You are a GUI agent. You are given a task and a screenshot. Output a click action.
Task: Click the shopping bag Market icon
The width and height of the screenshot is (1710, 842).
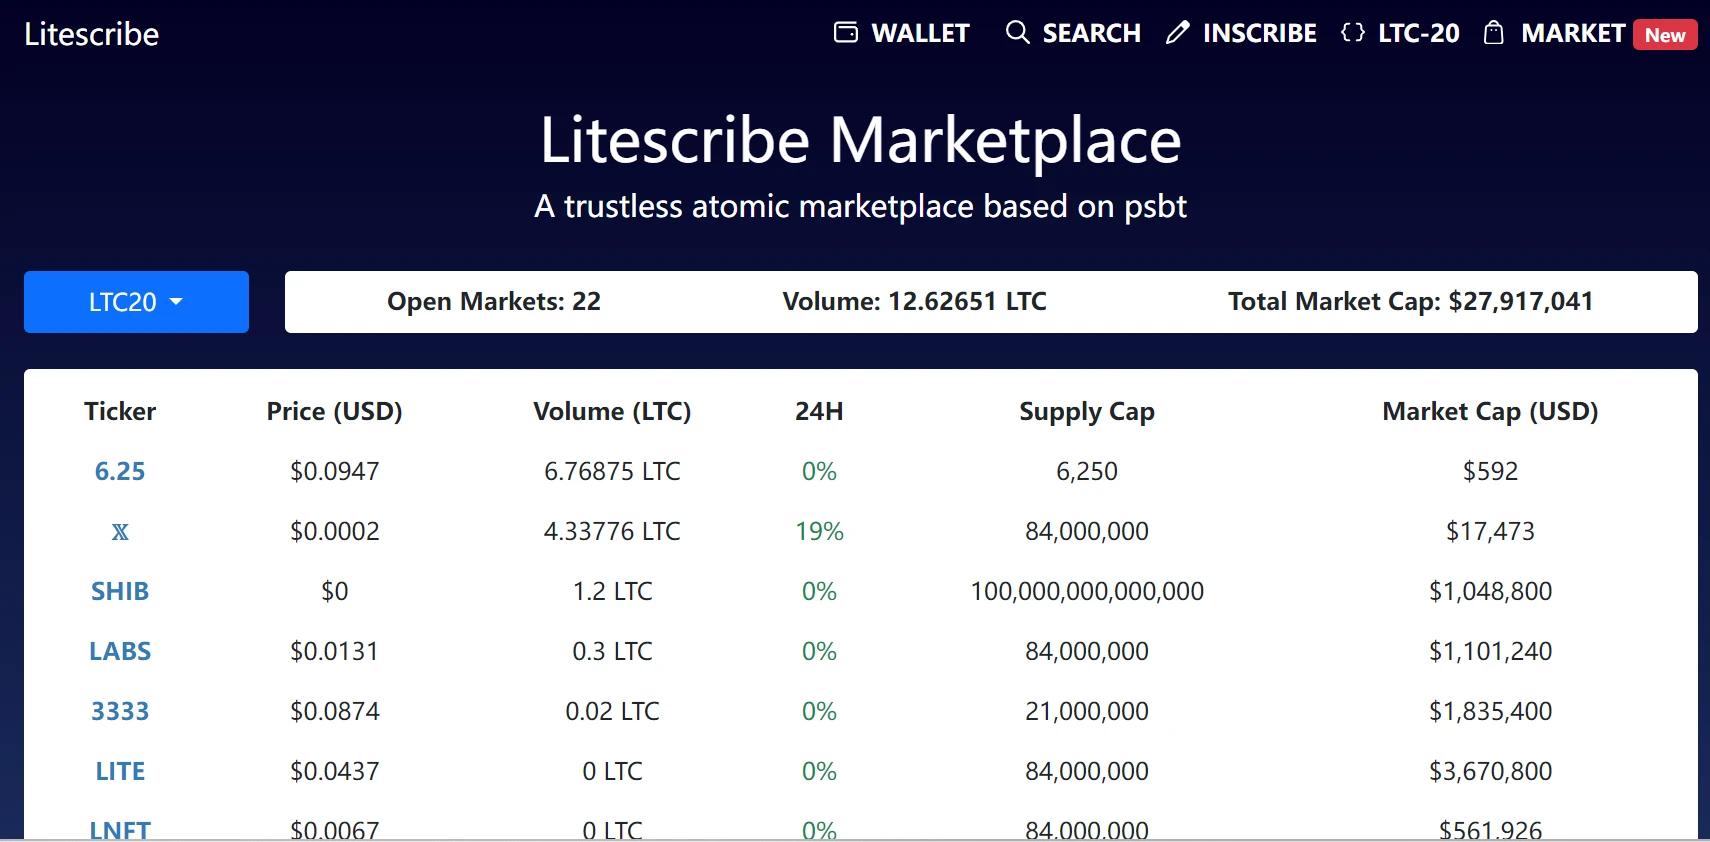coord(1493,33)
